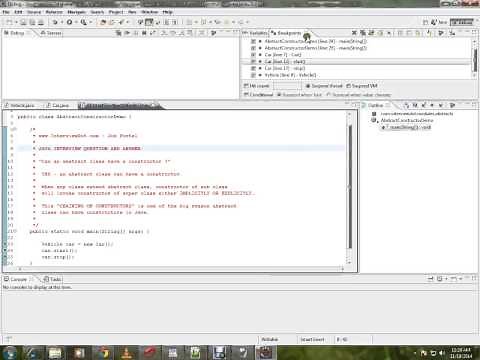The image size is (480, 360).
Task: Select the Debug perspective button
Action: pos(462,22)
